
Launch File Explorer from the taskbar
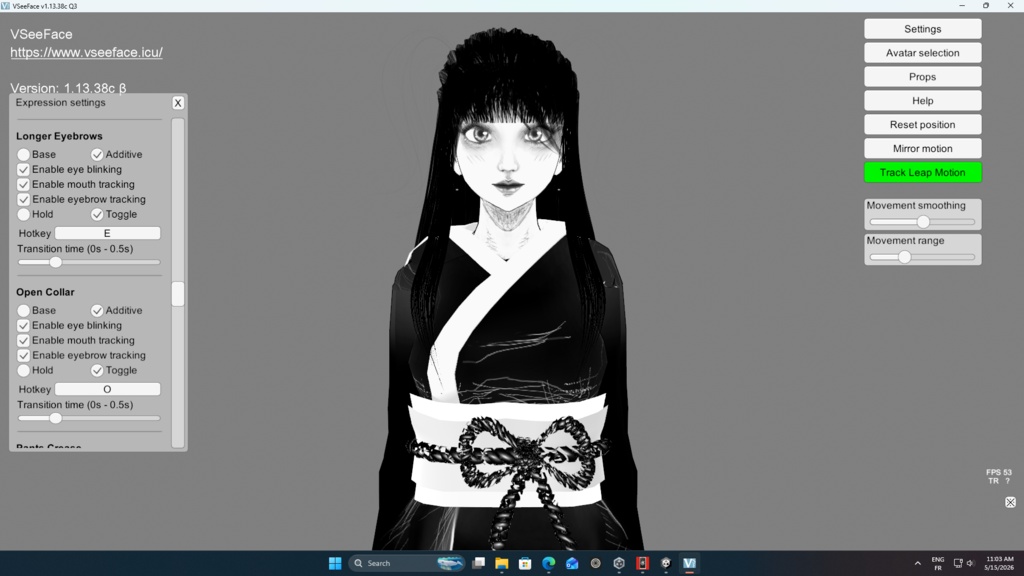pyautogui.click(x=502, y=563)
